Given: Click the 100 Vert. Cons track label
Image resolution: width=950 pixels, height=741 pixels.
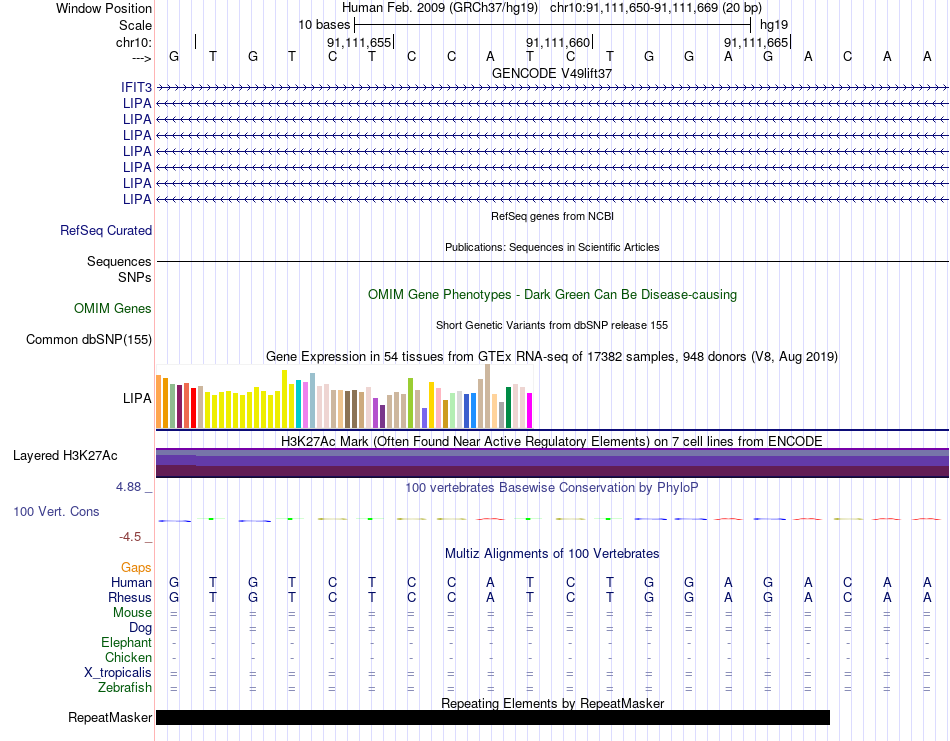Looking at the screenshot, I should click(x=56, y=511).
